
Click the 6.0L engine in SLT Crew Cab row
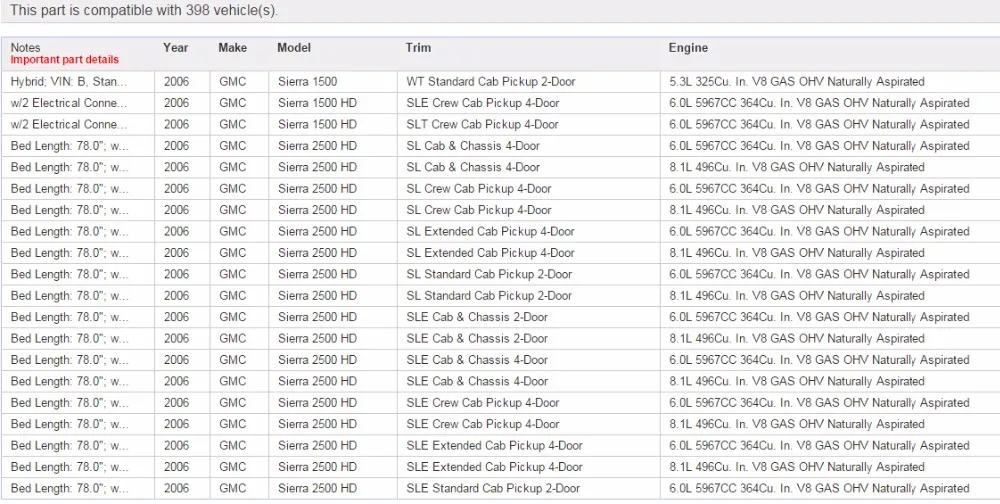pyautogui.click(x=819, y=124)
